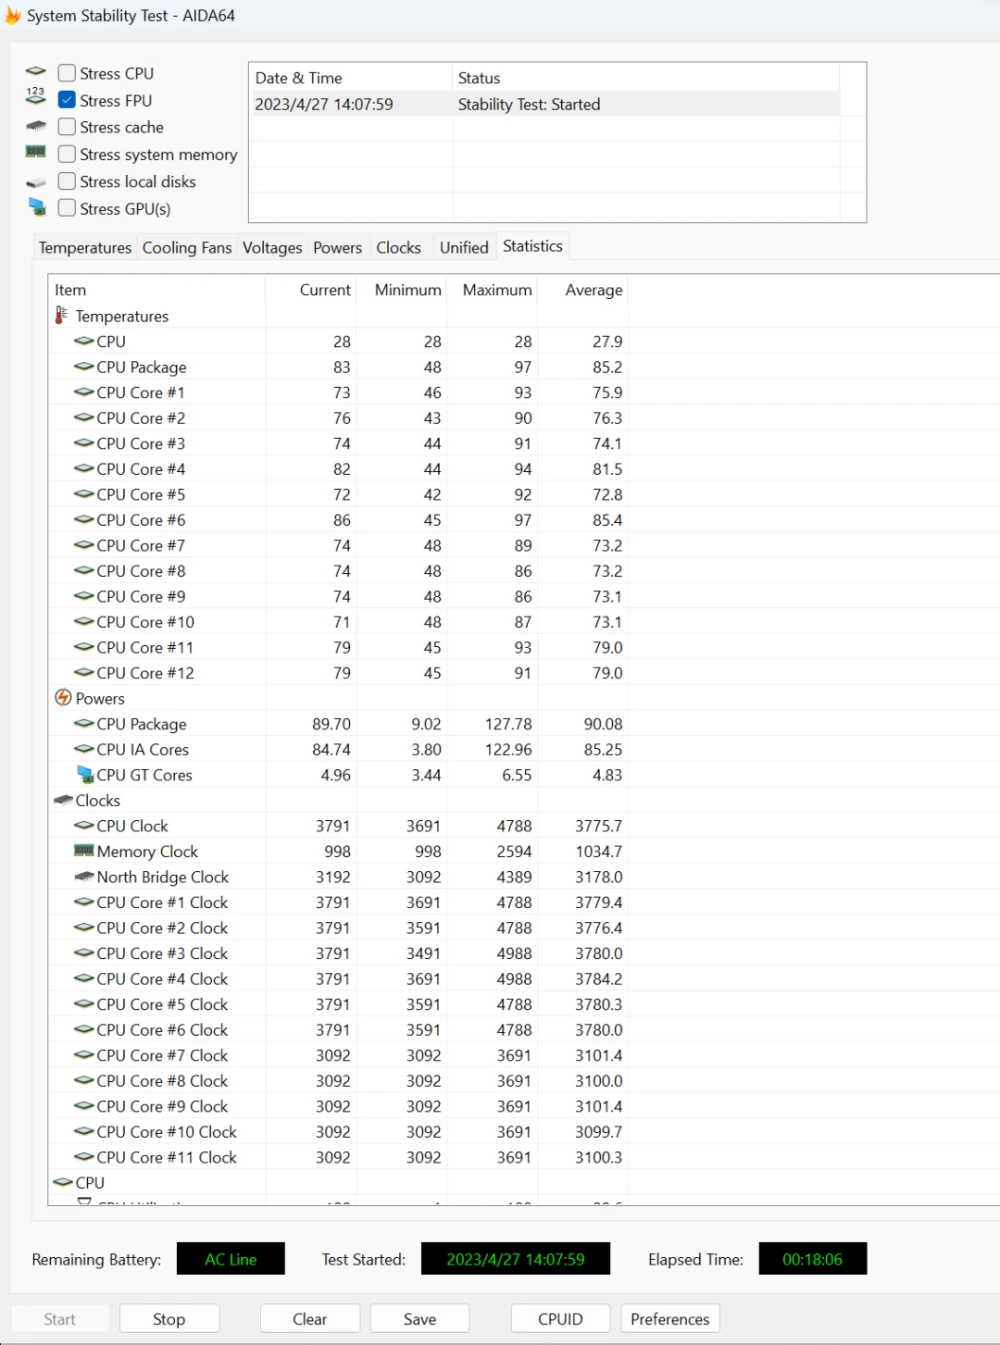Enable the Stress local disks checkbox

pos(67,181)
